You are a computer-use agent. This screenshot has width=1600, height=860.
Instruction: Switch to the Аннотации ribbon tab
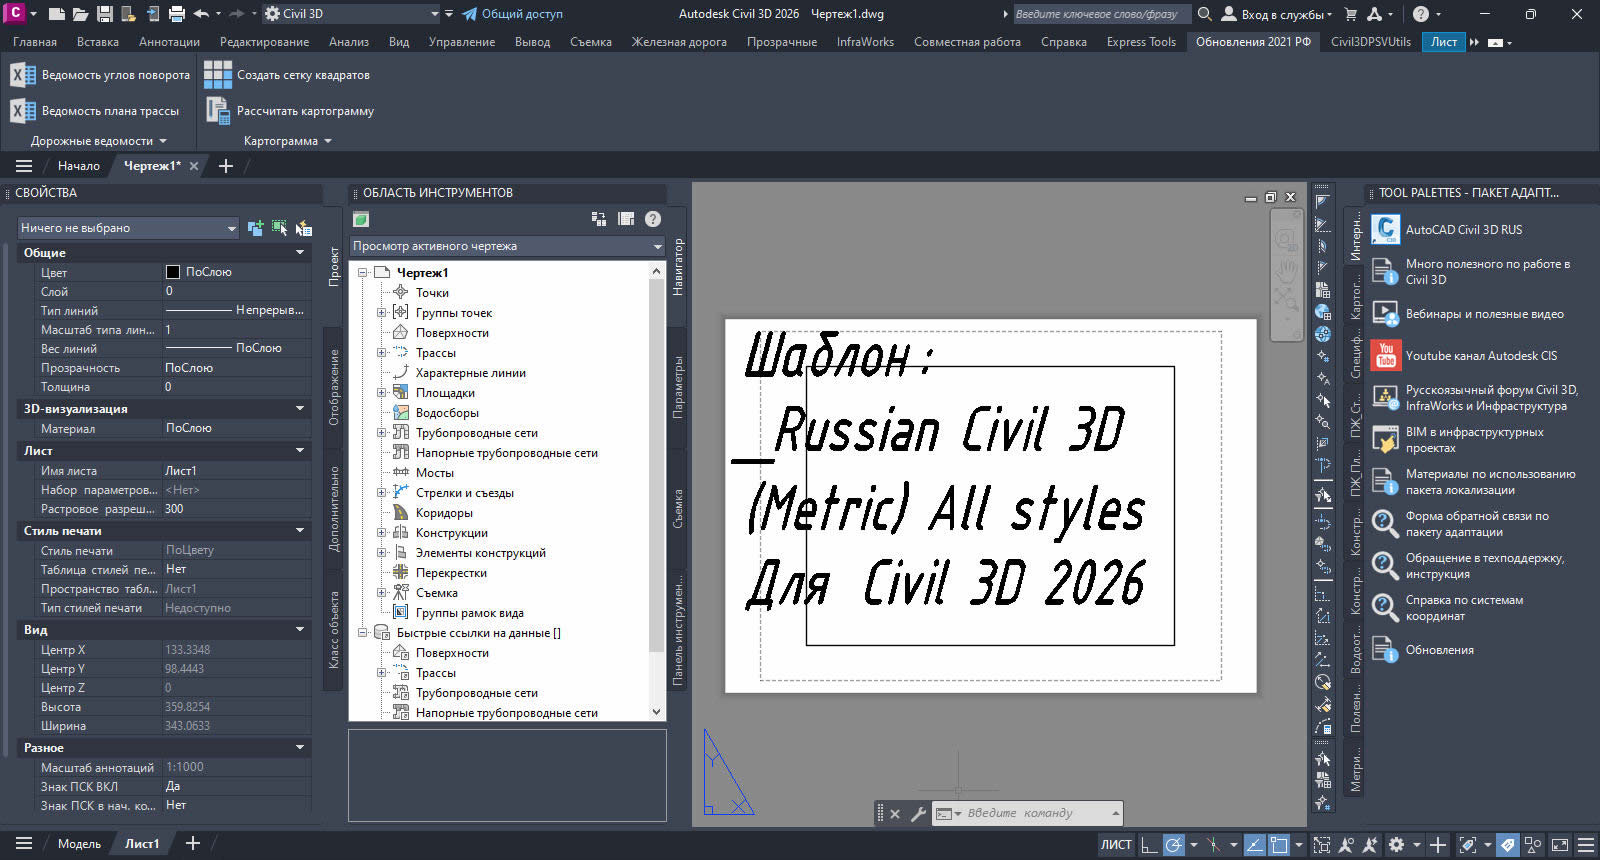click(x=169, y=42)
